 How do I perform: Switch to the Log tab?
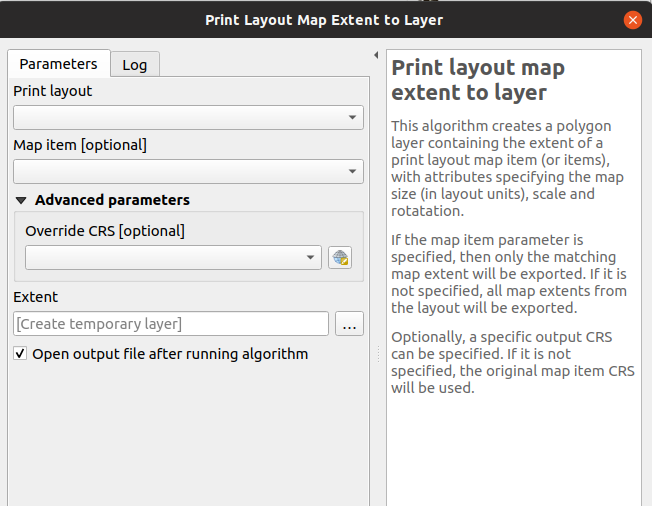(x=134, y=65)
